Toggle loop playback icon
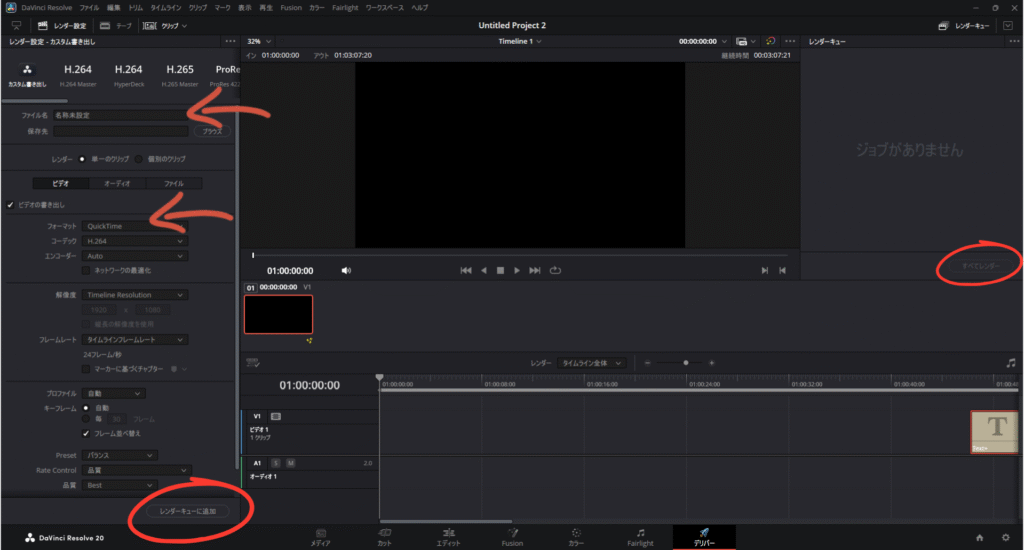 pyautogui.click(x=555, y=270)
